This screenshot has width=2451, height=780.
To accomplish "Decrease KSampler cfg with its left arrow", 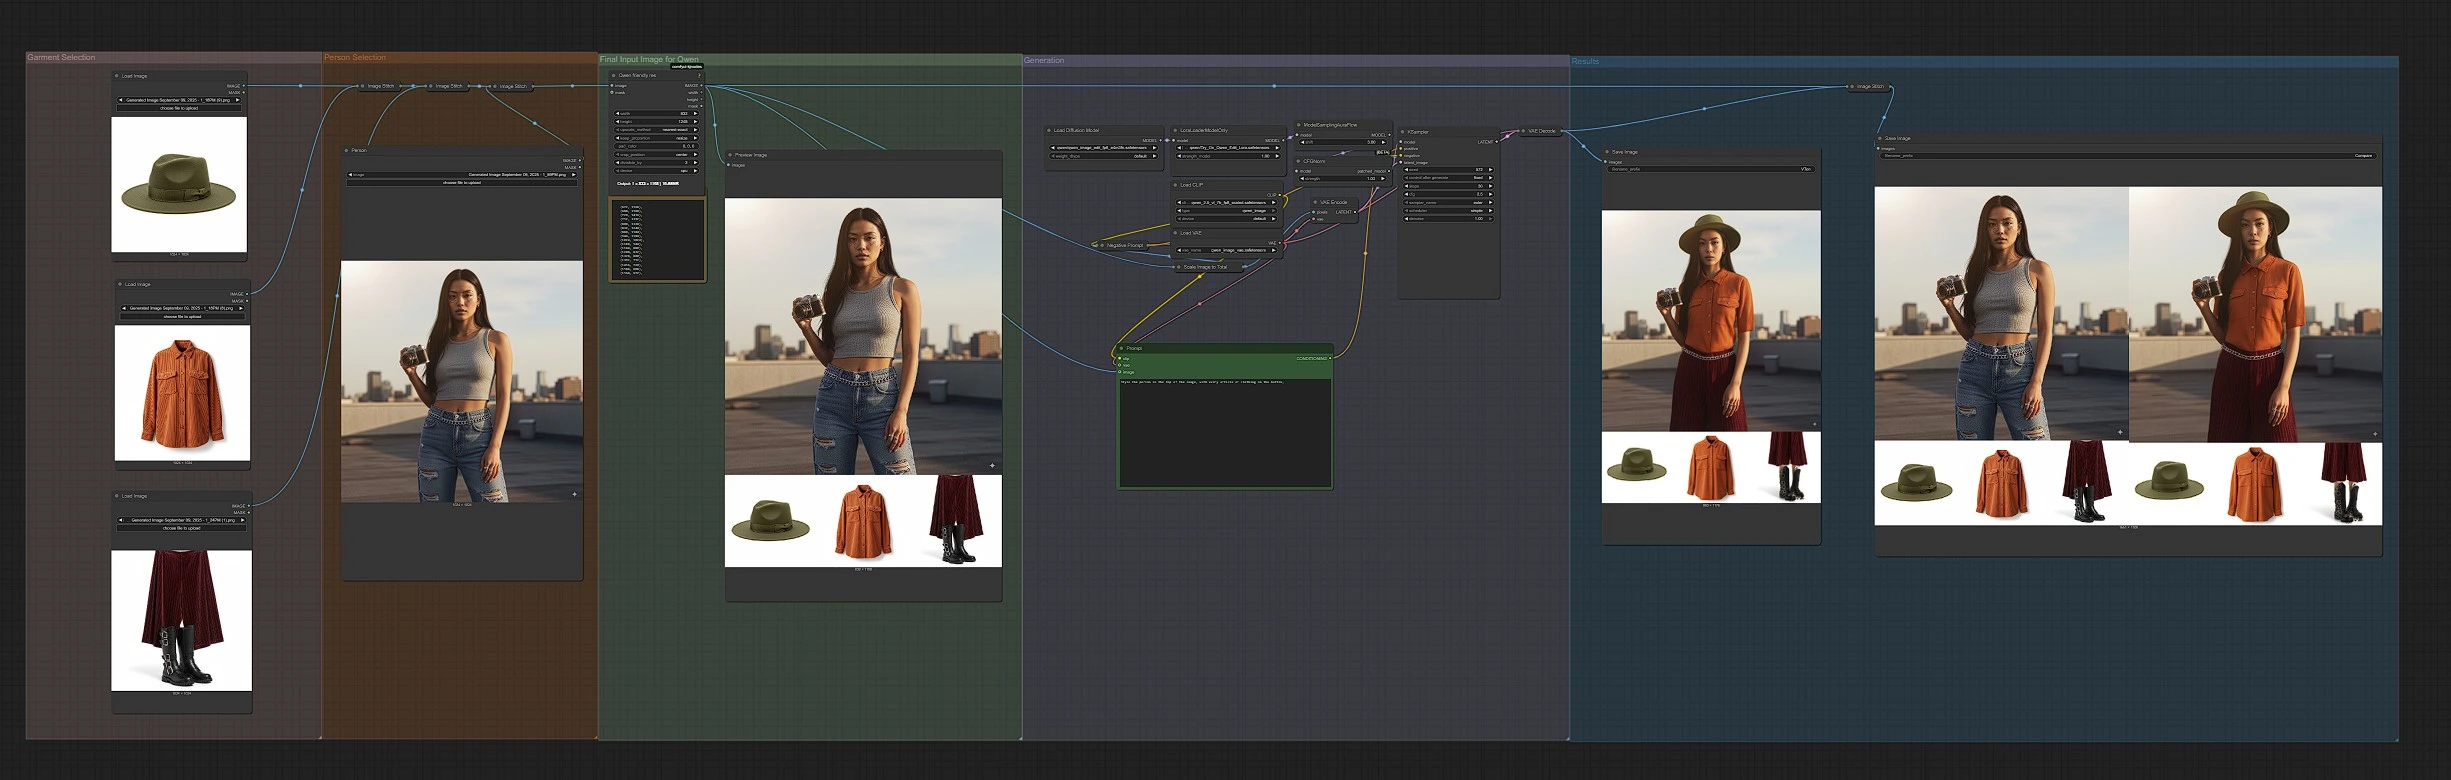I will [x=1407, y=194].
